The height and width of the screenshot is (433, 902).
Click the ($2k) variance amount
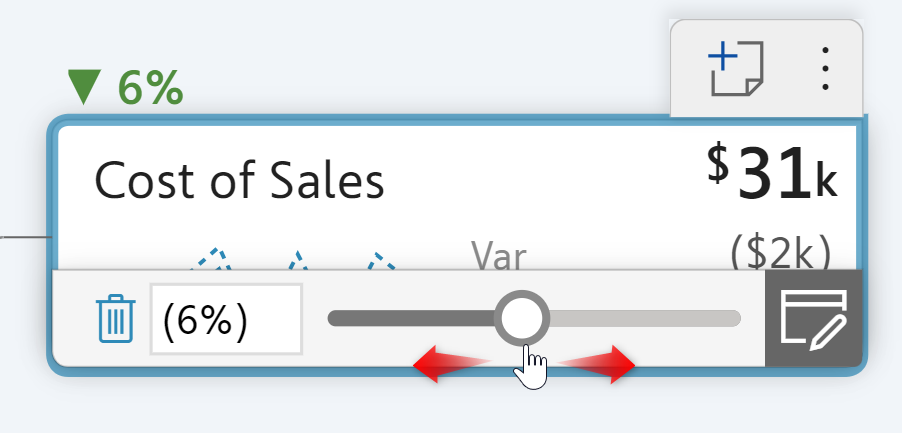click(781, 254)
